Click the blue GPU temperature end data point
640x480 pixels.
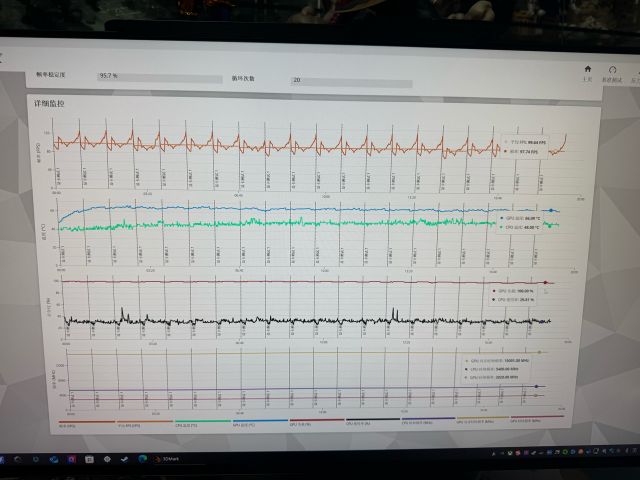coord(550,211)
